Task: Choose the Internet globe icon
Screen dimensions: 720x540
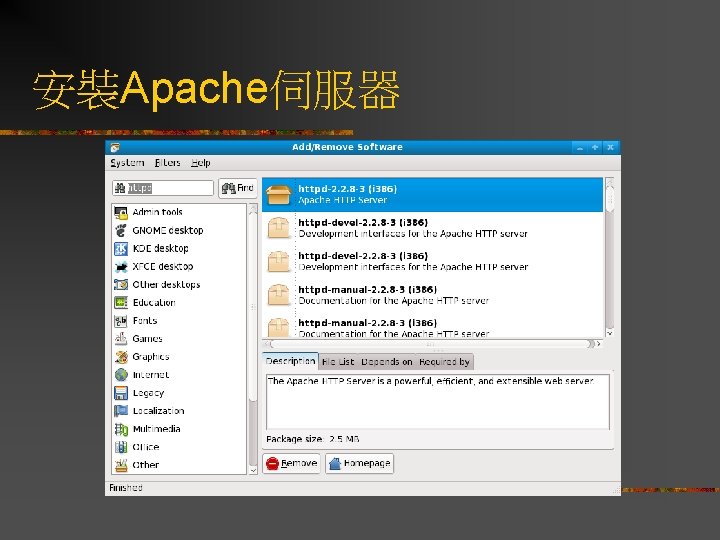Action: 121,375
